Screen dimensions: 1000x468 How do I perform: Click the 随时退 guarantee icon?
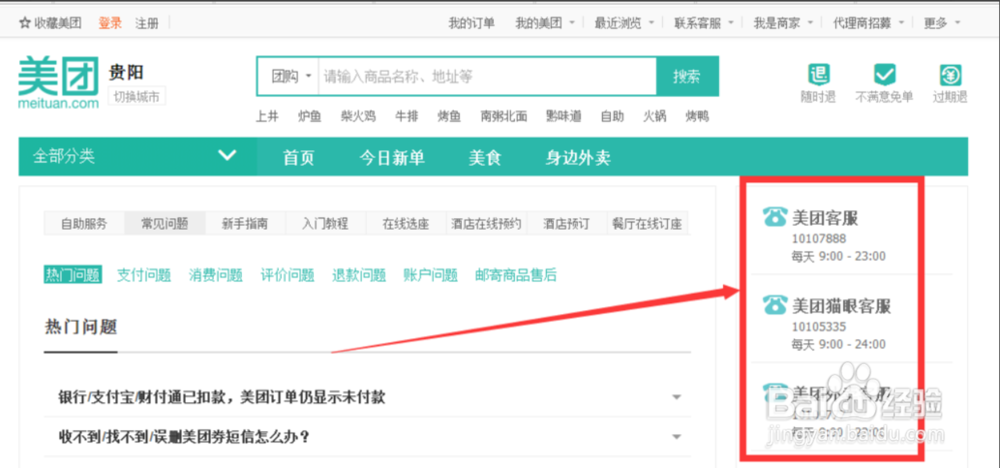pyautogui.click(x=818, y=75)
